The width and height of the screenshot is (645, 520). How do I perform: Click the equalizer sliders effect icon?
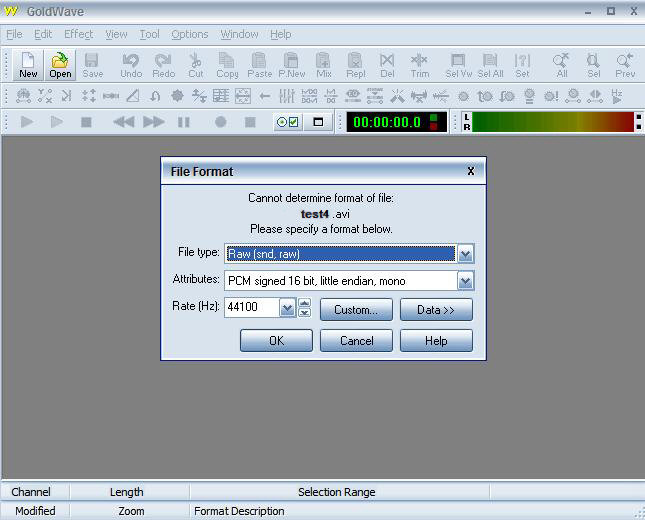(x=287, y=96)
